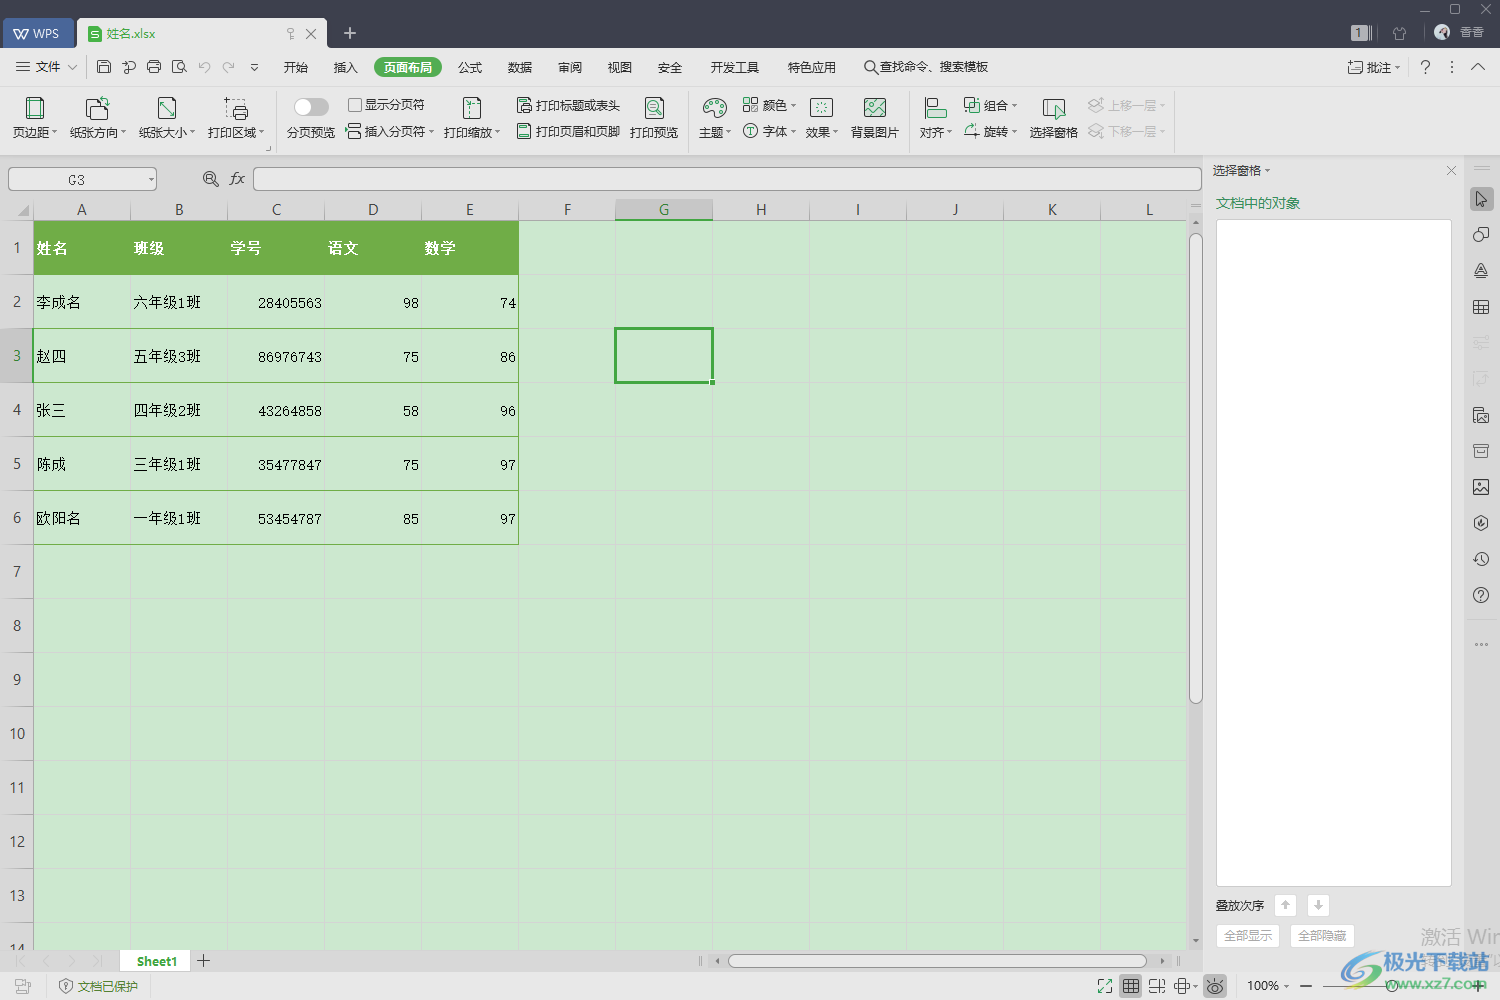Switch to the 视图 tab

point(620,67)
